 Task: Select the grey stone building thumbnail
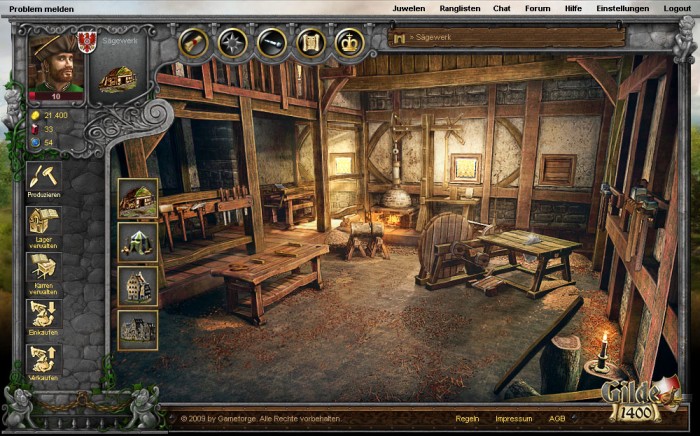coord(138,330)
